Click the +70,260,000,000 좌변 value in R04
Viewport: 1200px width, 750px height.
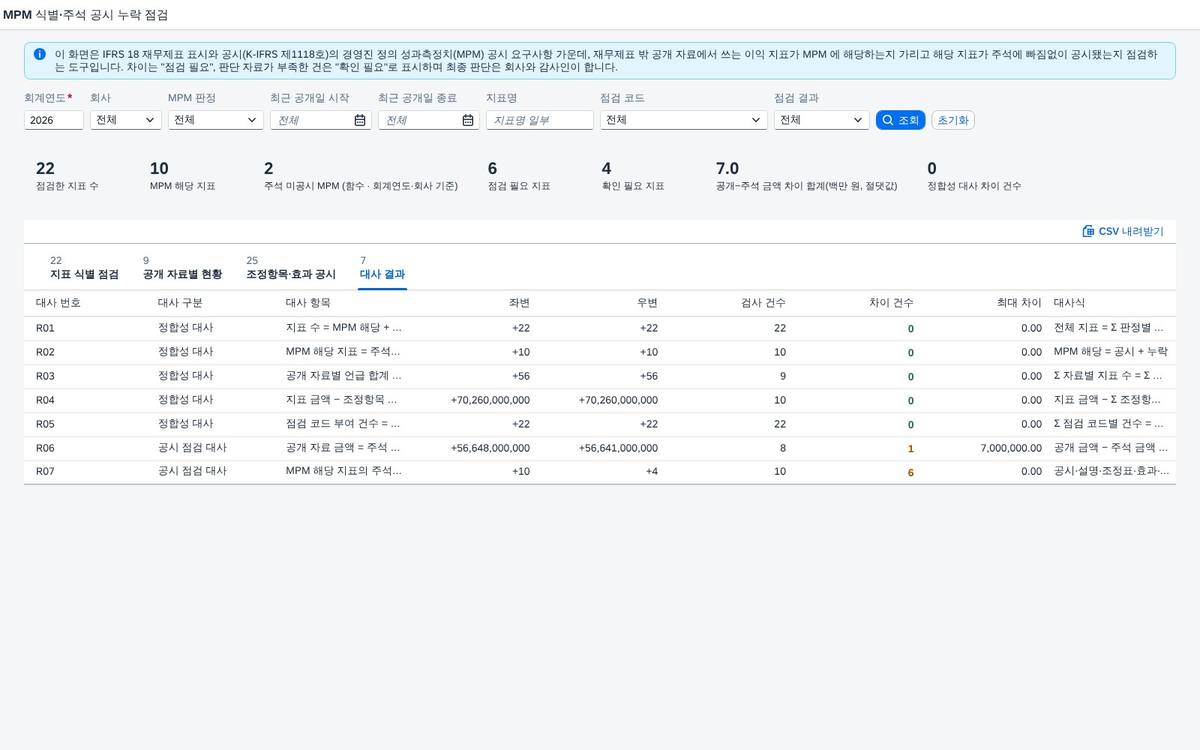(491, 400)
